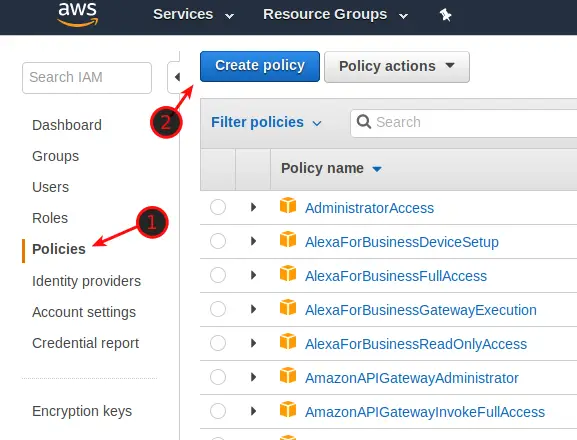Click the AlexaForBusinessGatewayExecution policy box icon
Image resolution: width=577 pixels, height=440 pixels.
click(288, 307)
